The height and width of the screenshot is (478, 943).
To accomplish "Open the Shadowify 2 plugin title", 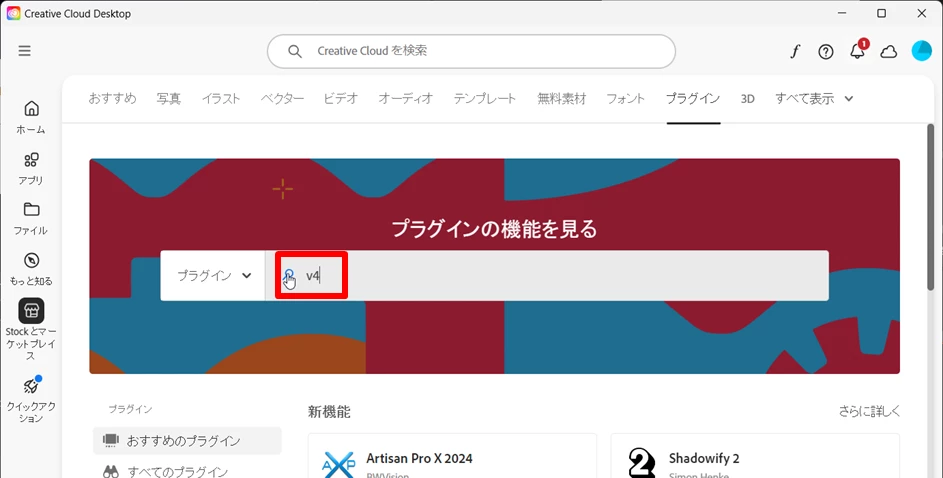I will [x=704, y=458].
